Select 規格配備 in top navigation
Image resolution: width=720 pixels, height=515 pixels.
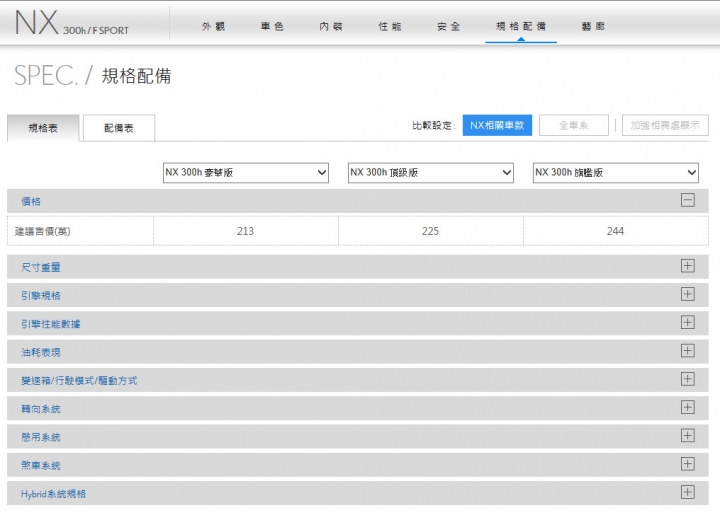[521, 27]
